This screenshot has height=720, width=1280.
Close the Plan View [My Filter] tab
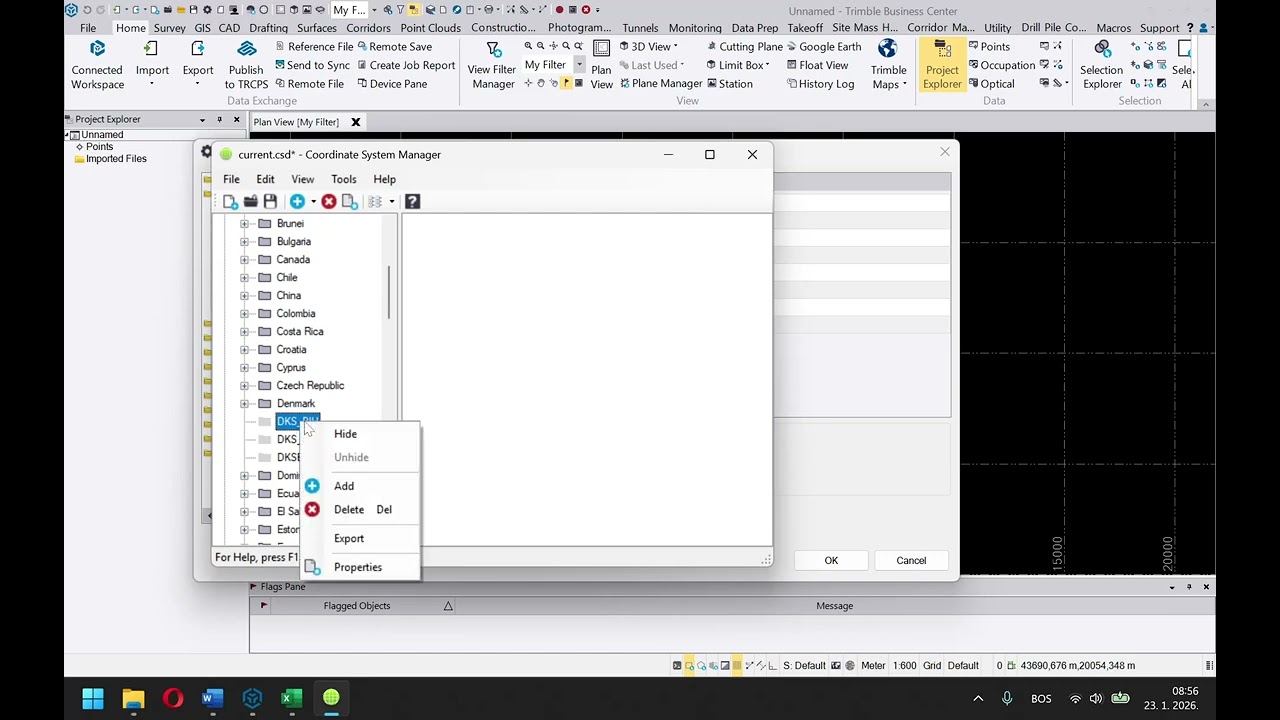355,122
